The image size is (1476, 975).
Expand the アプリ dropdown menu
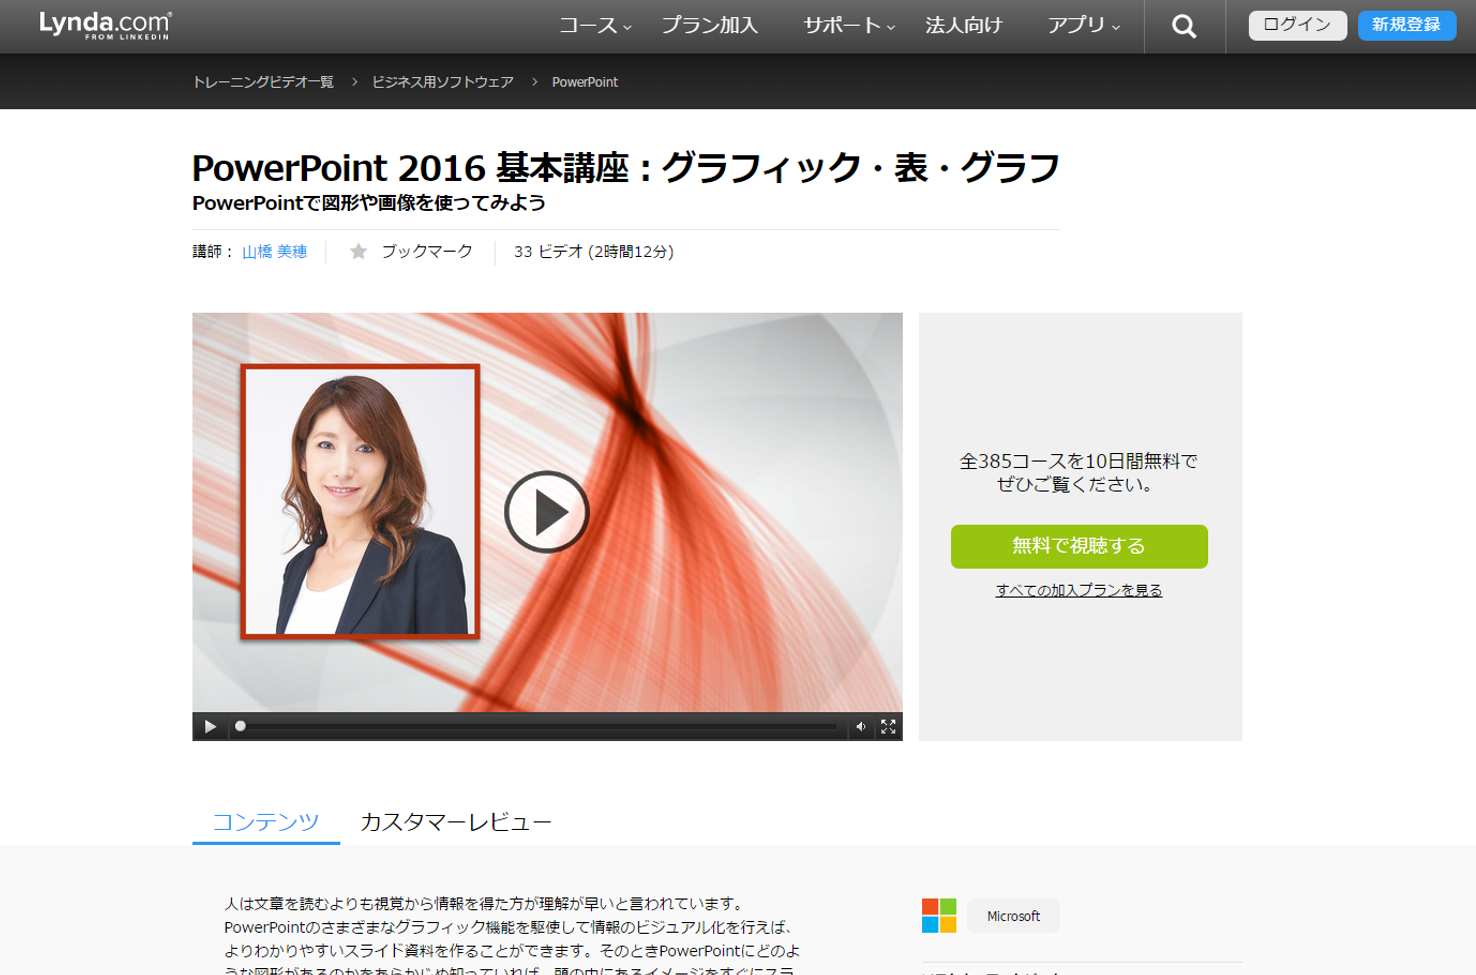tap(1083, 26)
